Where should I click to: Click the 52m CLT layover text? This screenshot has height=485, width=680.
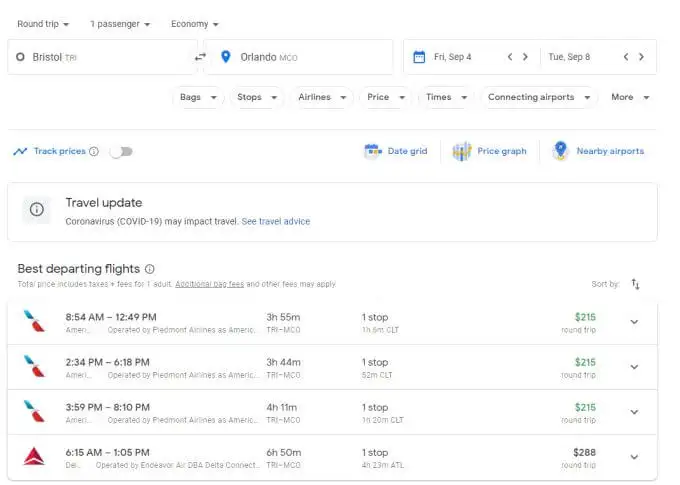pos(377,375)
